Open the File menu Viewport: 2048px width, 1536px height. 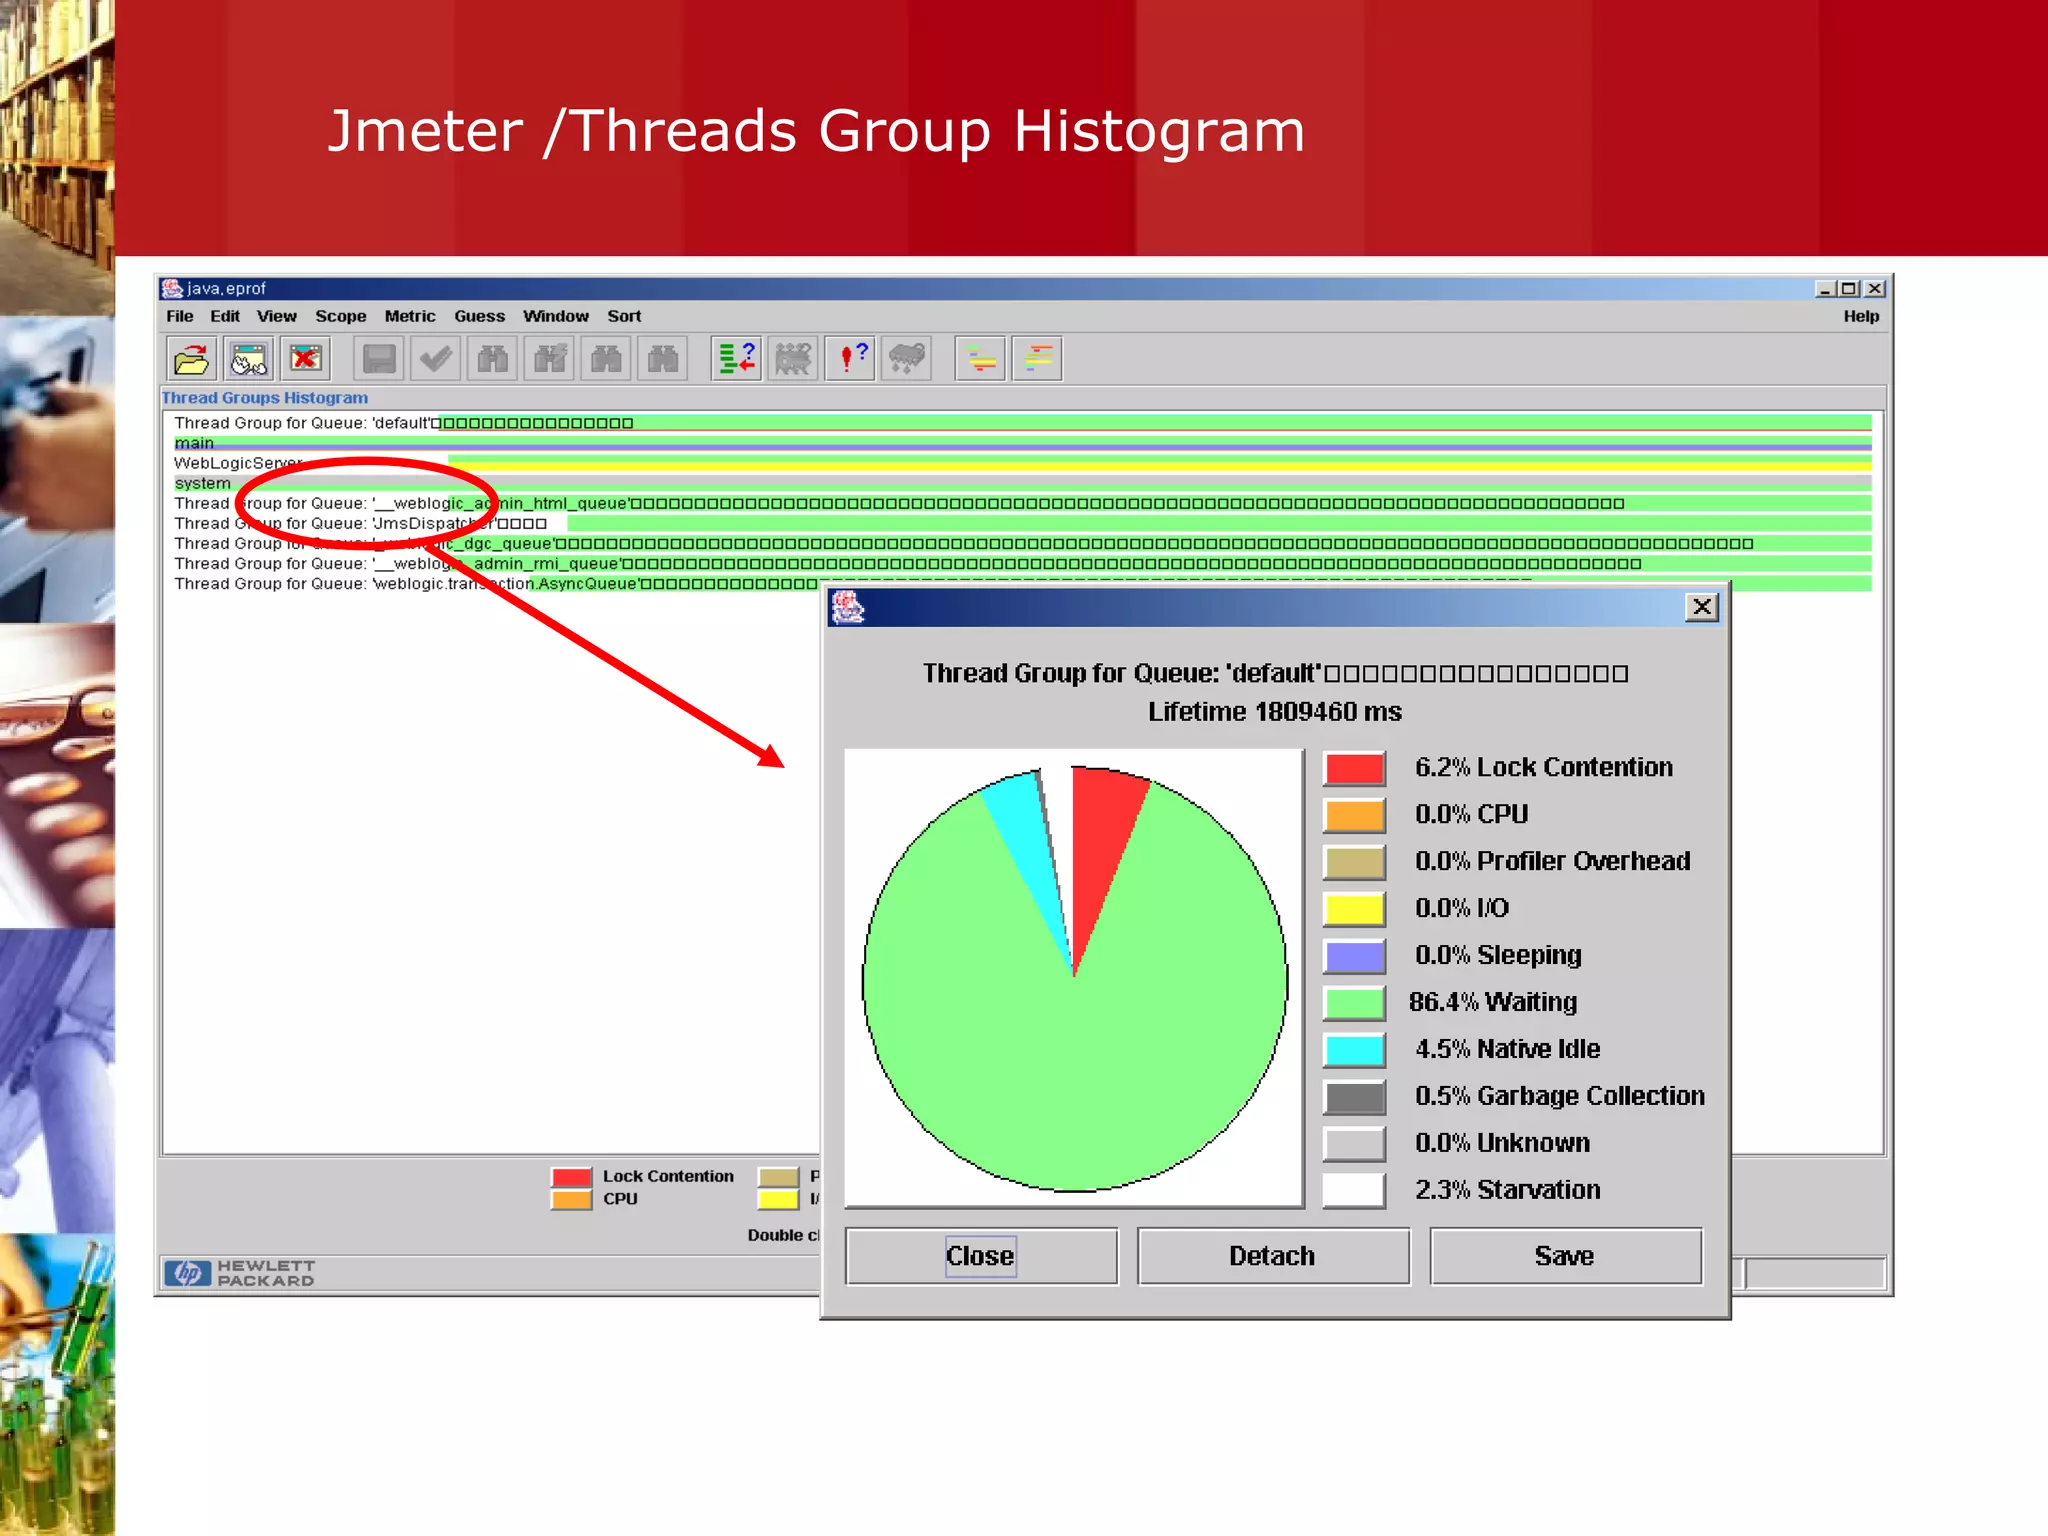tap(180, 316)
